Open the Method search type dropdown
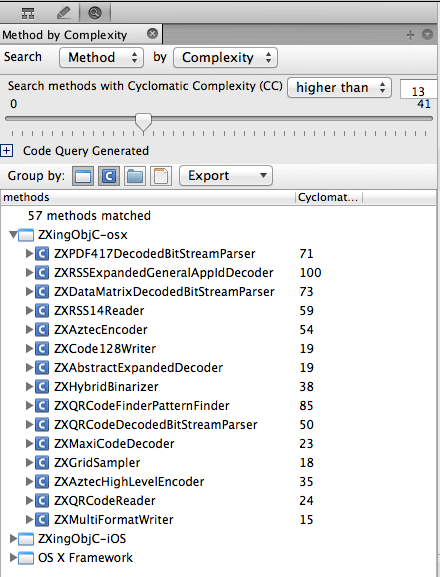The width and height of the screenshot is (440, 577). [101, 57]
